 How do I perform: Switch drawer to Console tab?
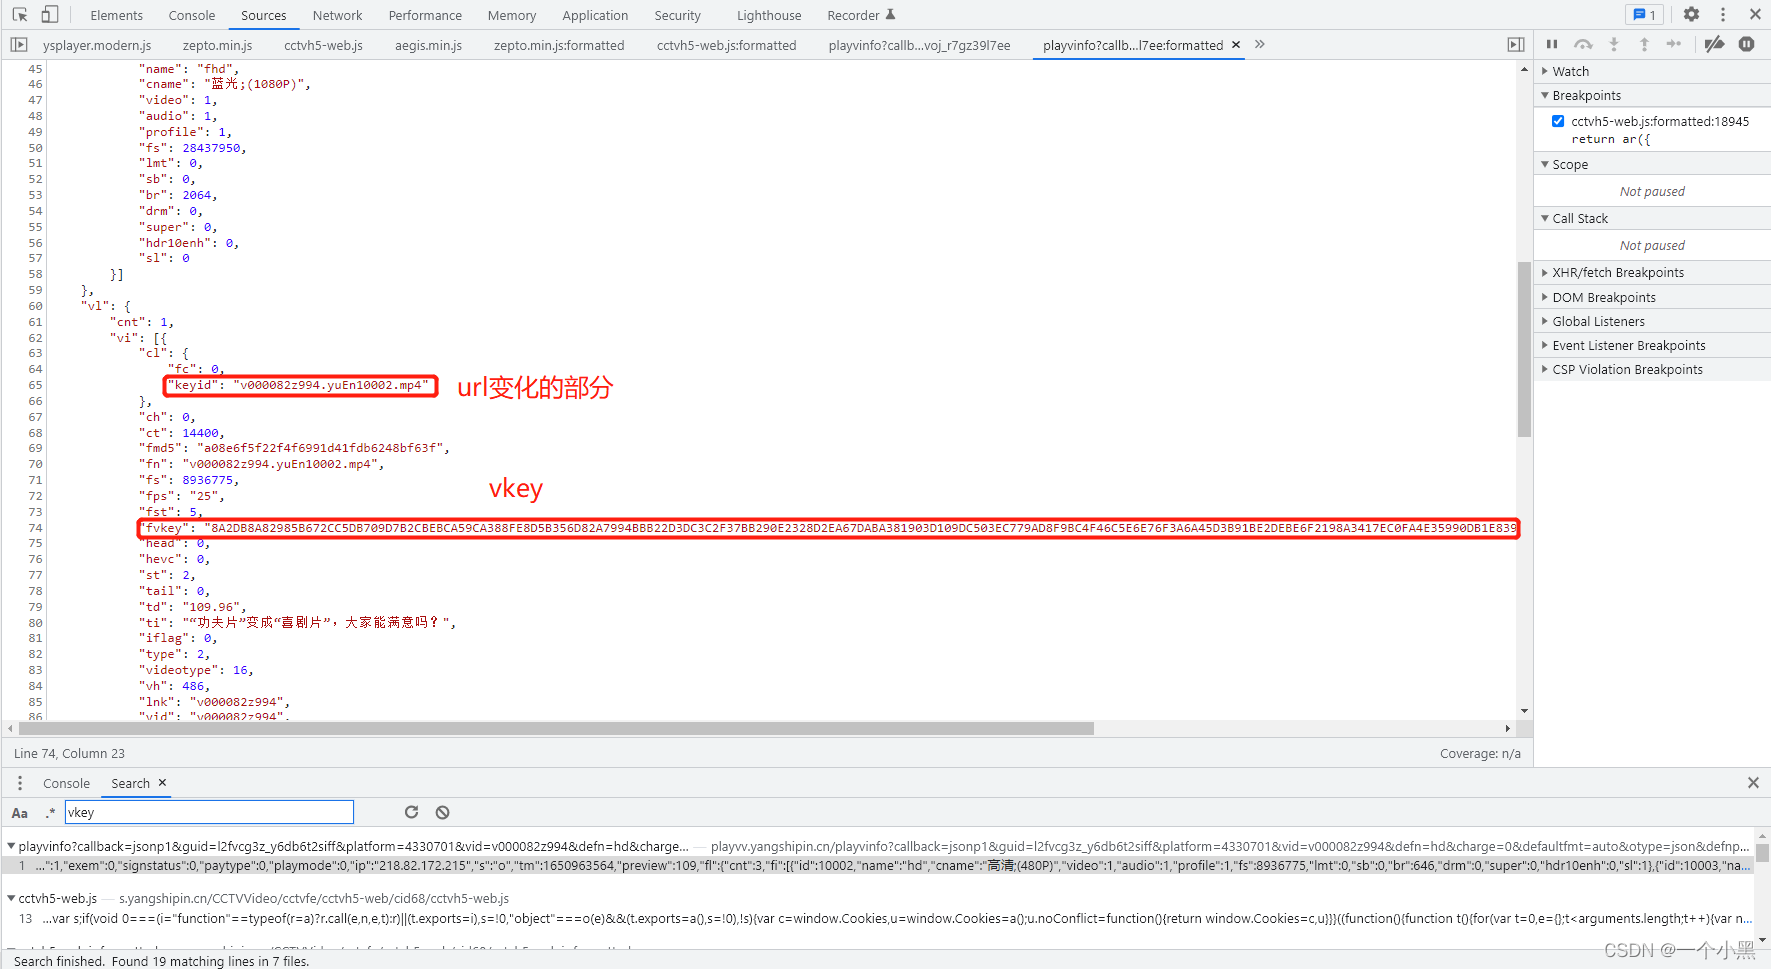pyautogui.click(x=66, y=783)
